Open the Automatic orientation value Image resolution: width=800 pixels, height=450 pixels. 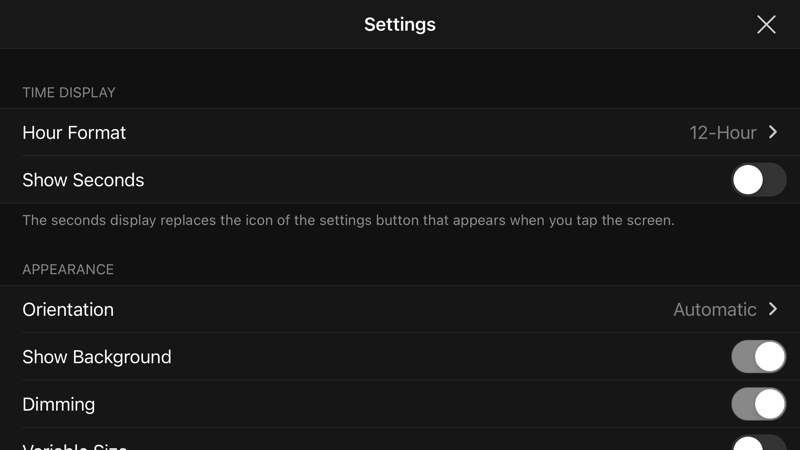pyautogui.click(x=714, y=309)
